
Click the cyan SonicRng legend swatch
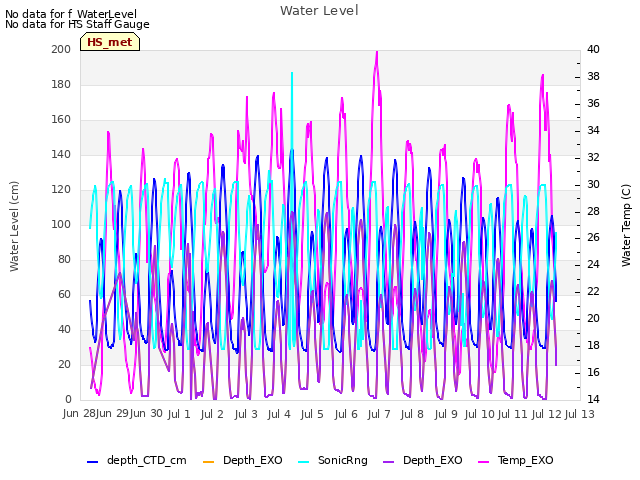(x=303, y=462)
